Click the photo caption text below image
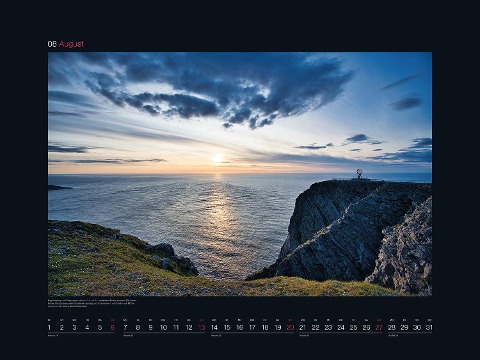The width and height of the screenshot is (480, 360). coord(92,303)
